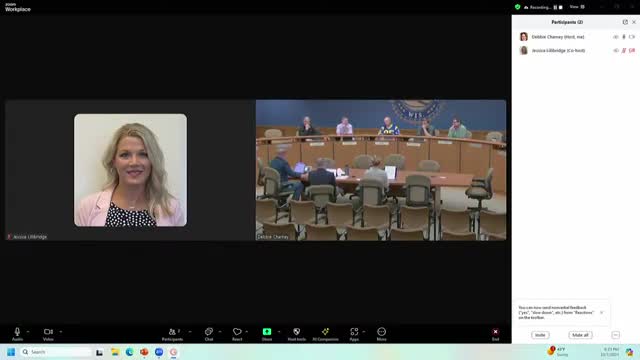This screenshot has width=640, height=360.
Task: Click the Mute all button
Action: [580, 335]
